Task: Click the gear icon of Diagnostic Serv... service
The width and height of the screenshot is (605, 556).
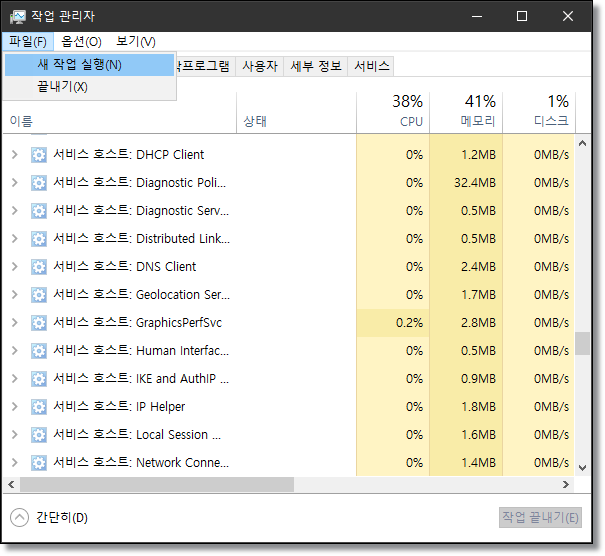Action: (39, 211)
